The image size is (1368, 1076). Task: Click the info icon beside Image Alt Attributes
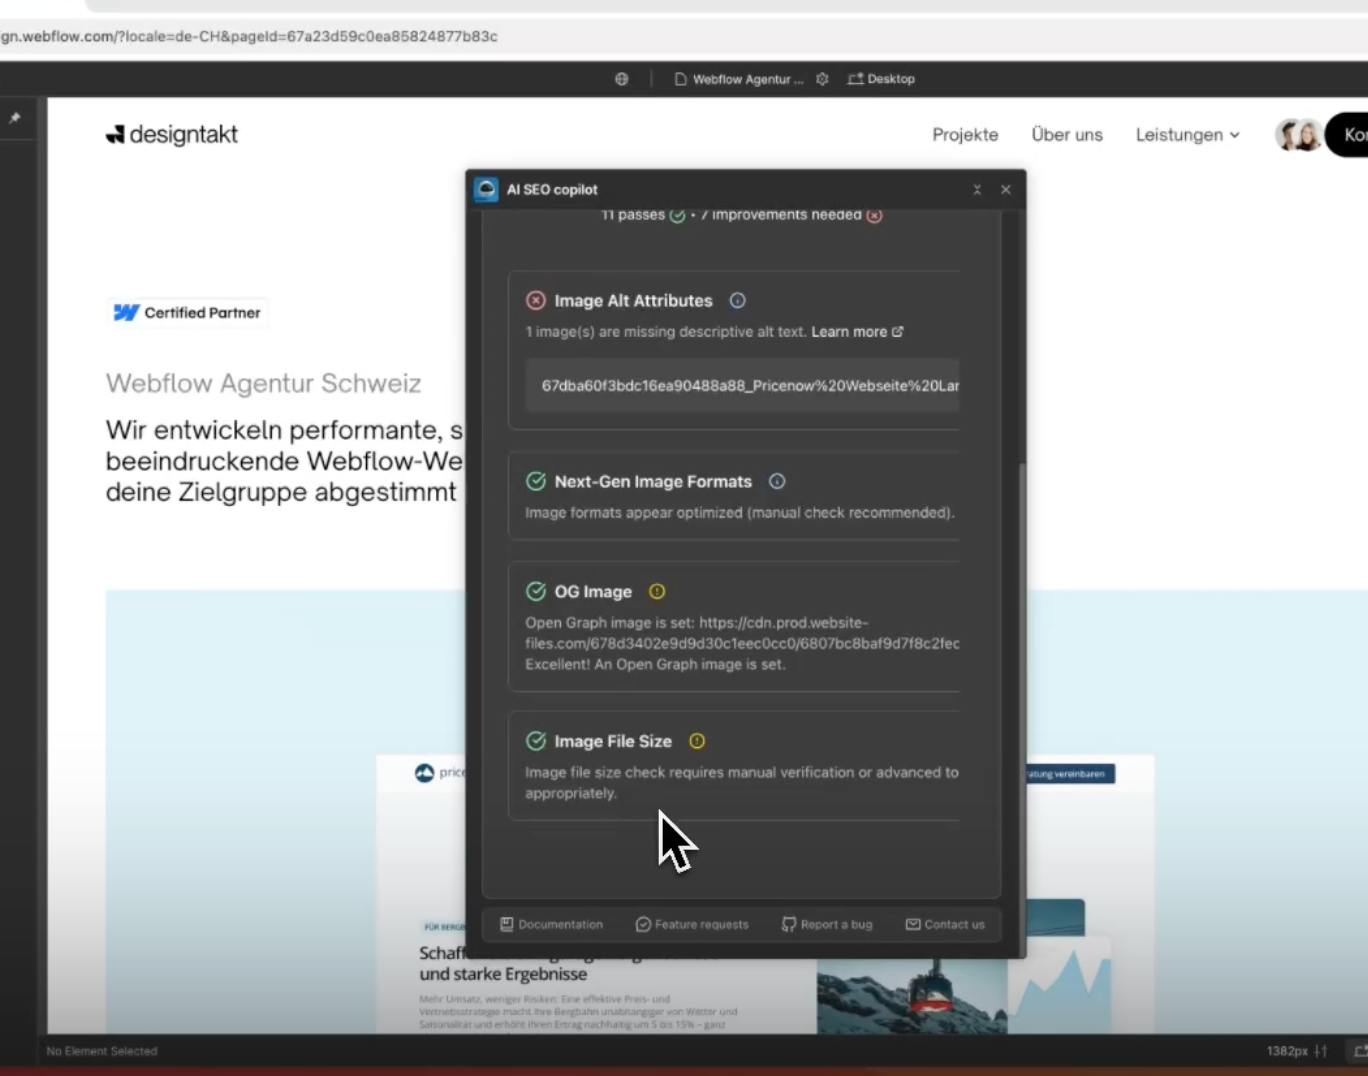pyautogui.click(x=737, y=300)
